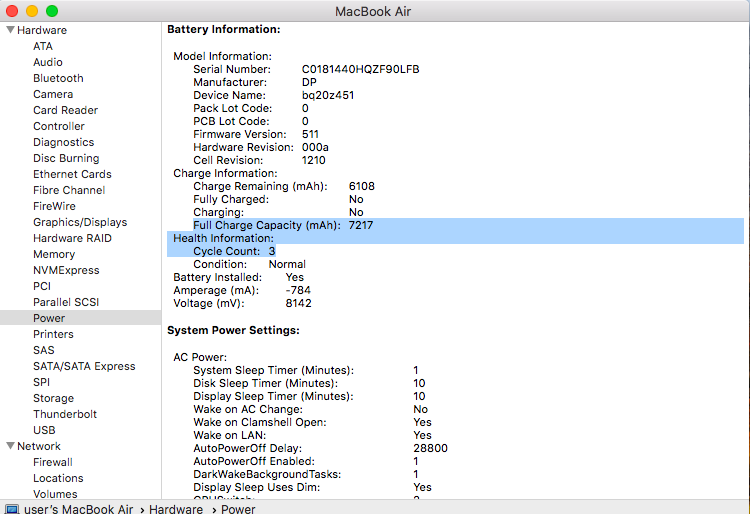Collapse the Network section triangle
The height and width of the screenshot is (514, 750).
(10, 446)
